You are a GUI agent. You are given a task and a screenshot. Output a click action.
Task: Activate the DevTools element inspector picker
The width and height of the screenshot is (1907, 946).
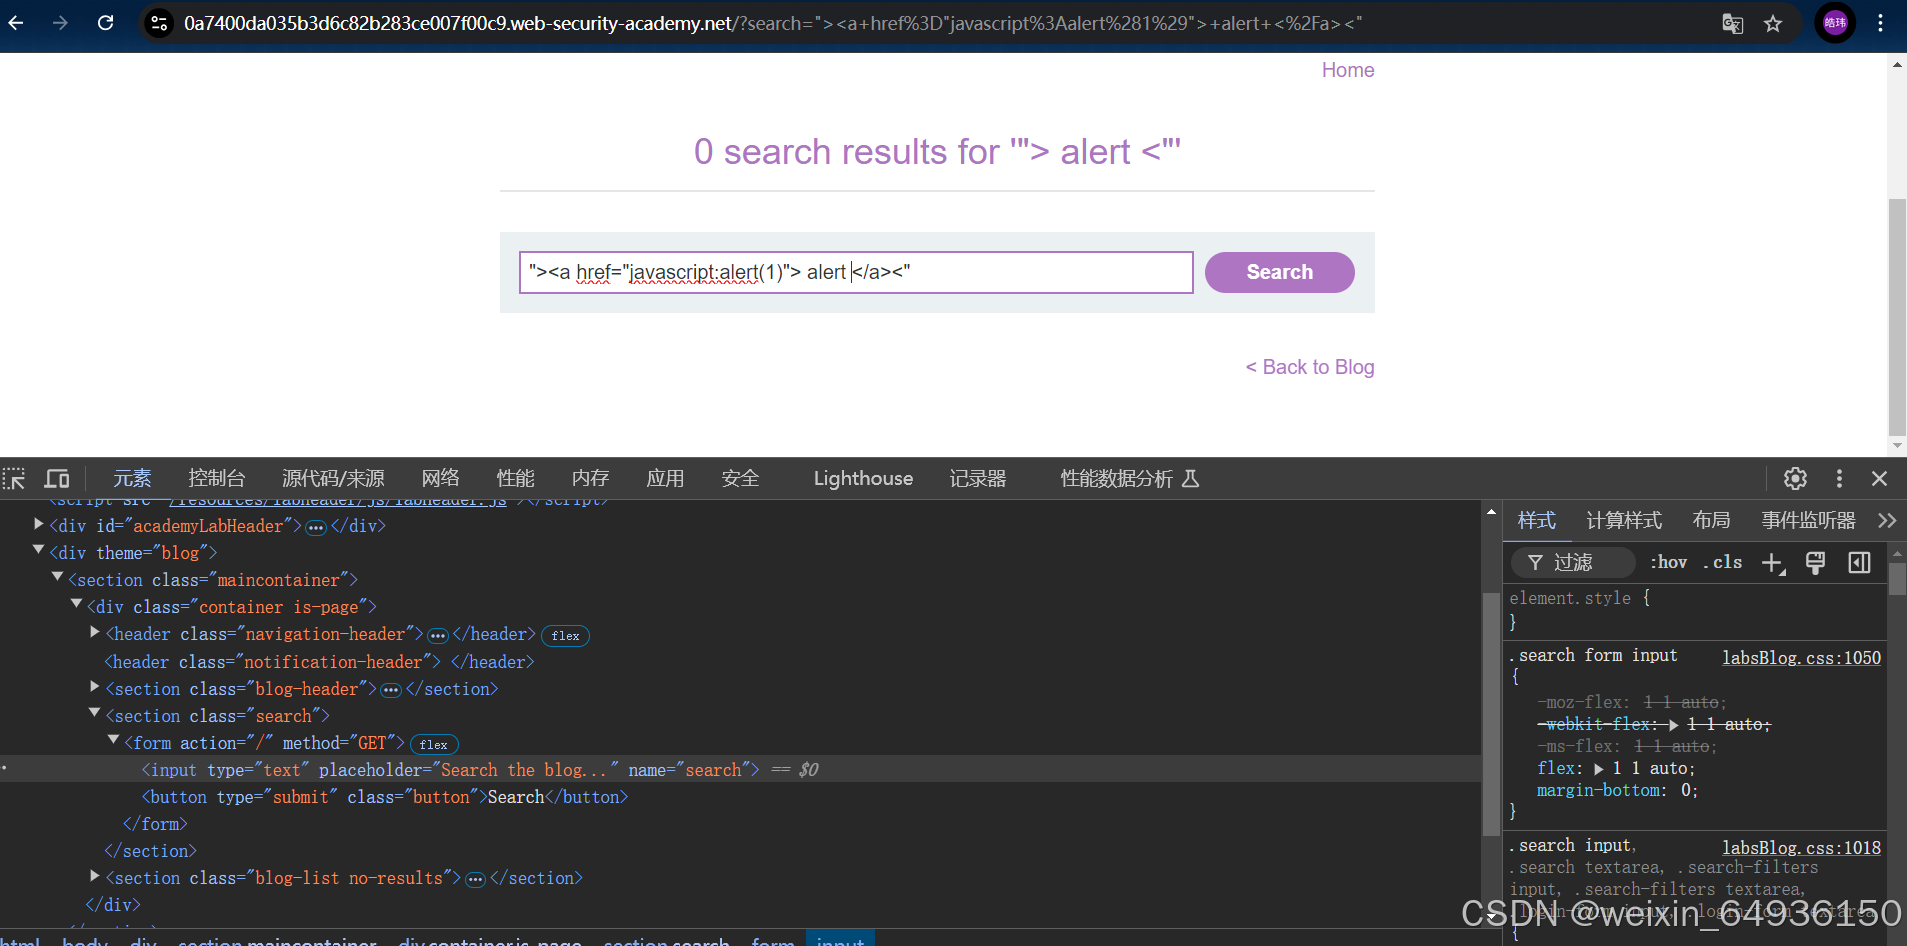(x=14, y=479)
